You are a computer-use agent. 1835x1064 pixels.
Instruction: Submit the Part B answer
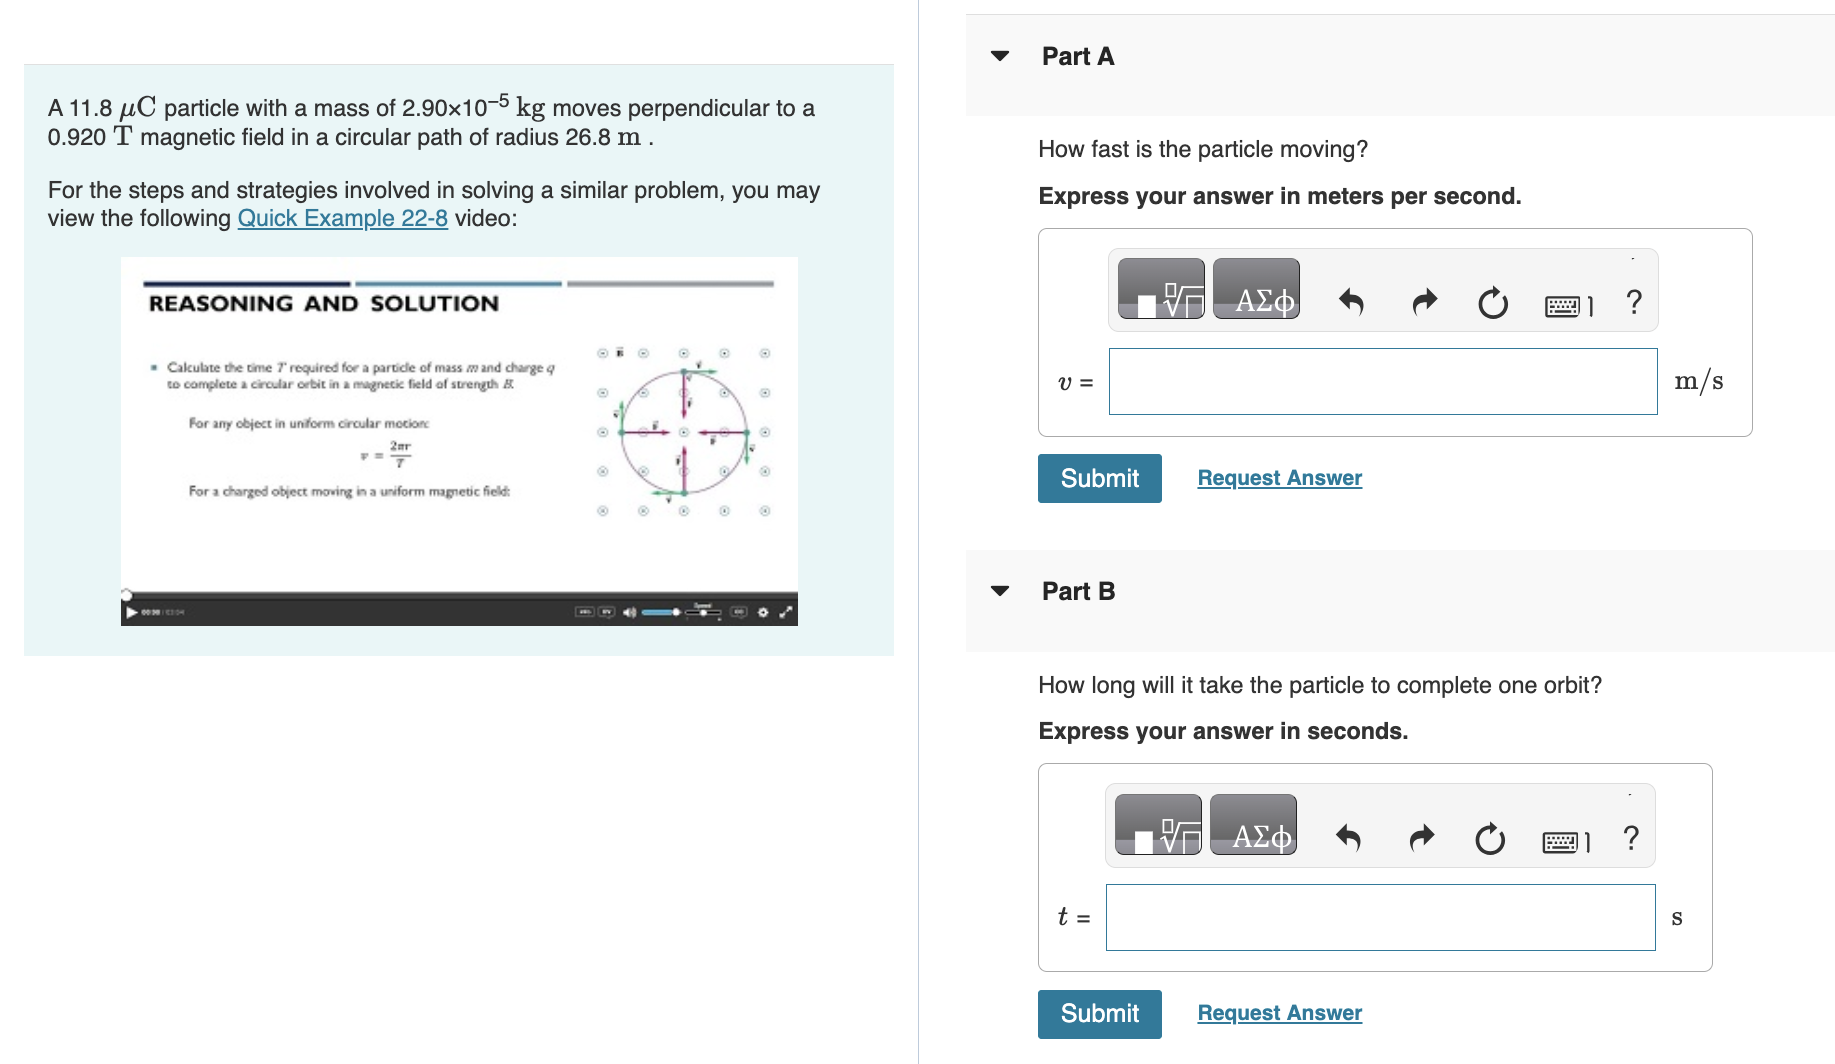(x=1099, y=1013)
